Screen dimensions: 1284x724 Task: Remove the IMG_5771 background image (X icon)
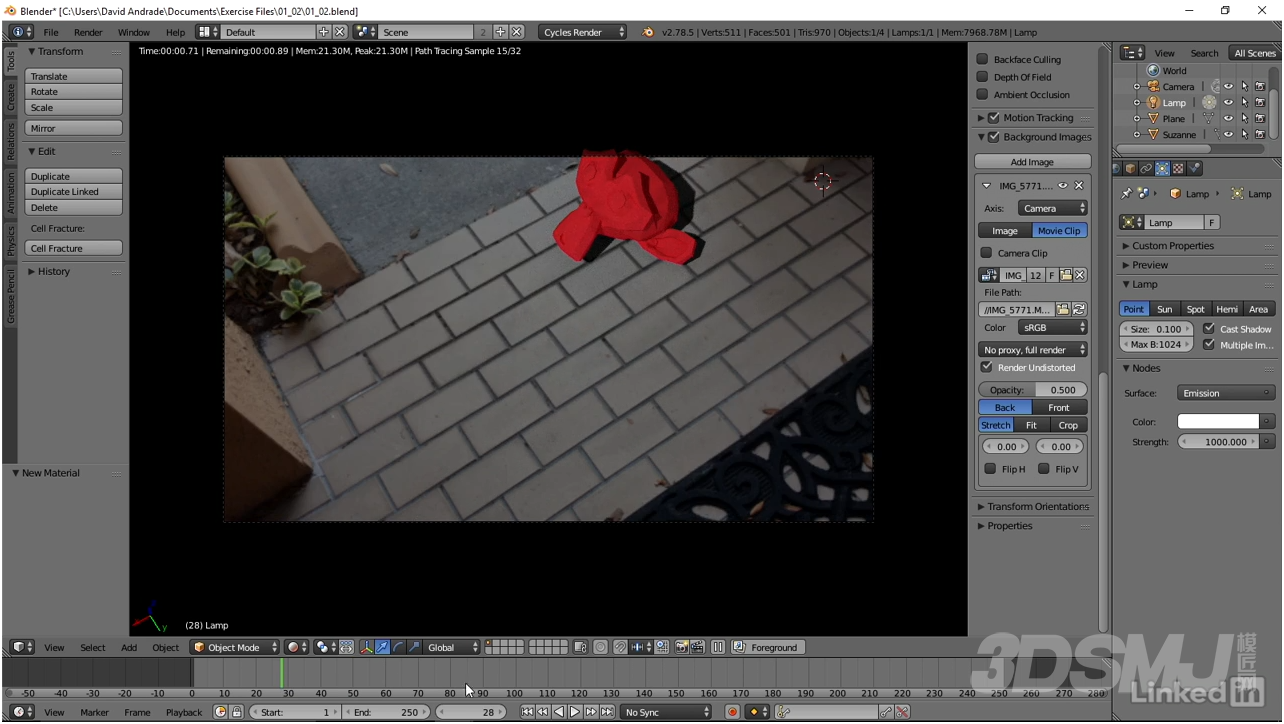coord(1079,186)
